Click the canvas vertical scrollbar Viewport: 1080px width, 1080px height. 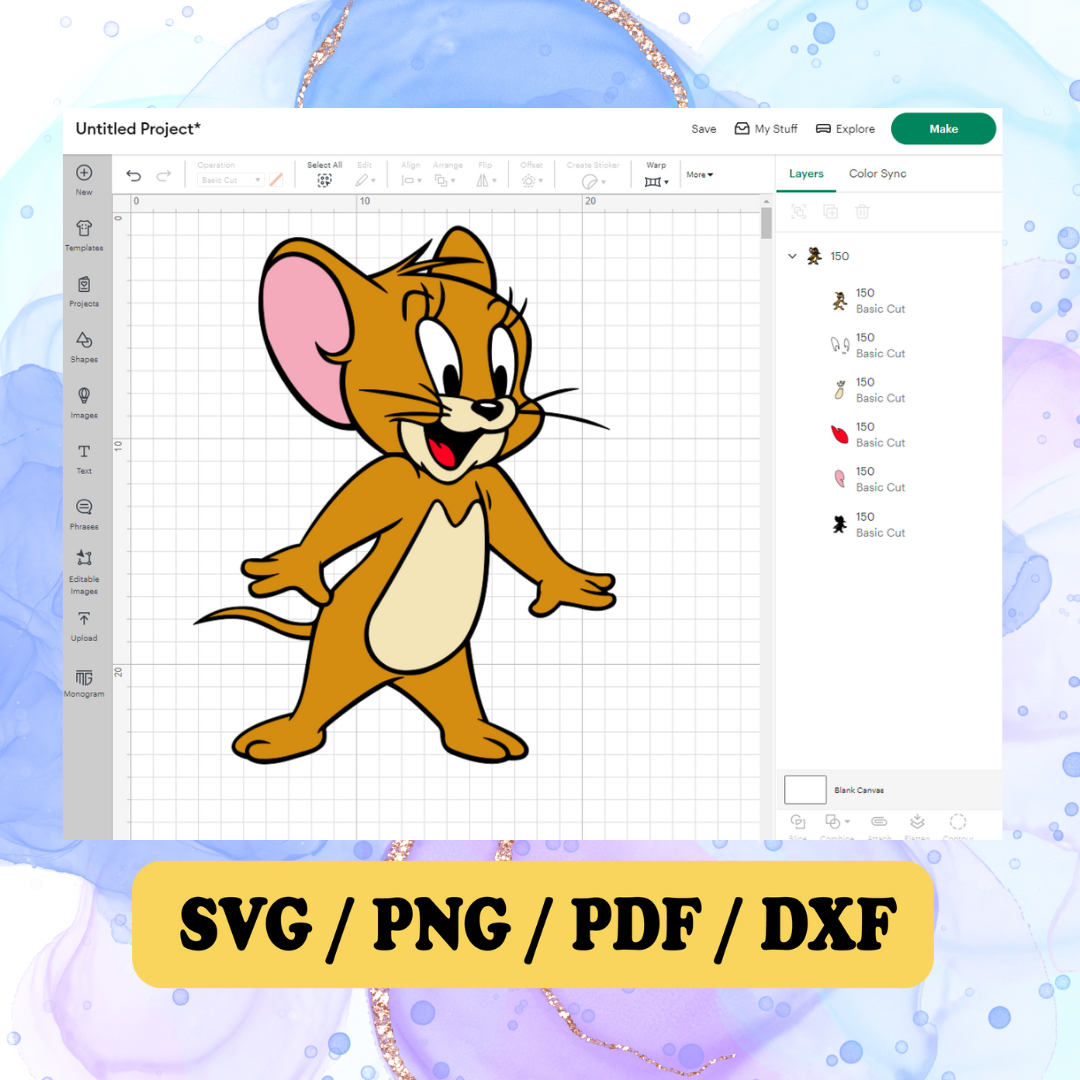pyautogui.click(x=766, y=224)
